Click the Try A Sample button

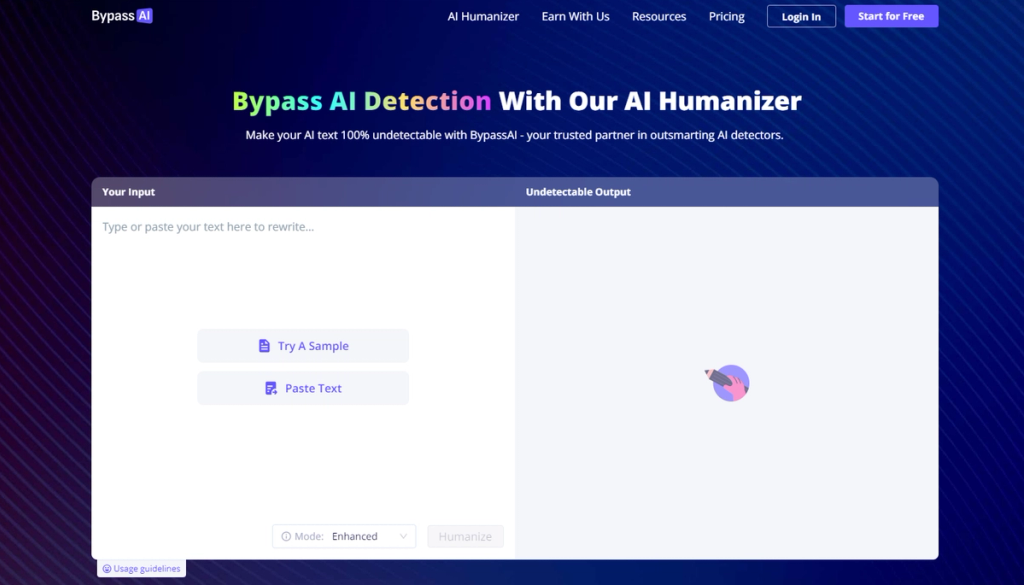click(x=303, y=345)
